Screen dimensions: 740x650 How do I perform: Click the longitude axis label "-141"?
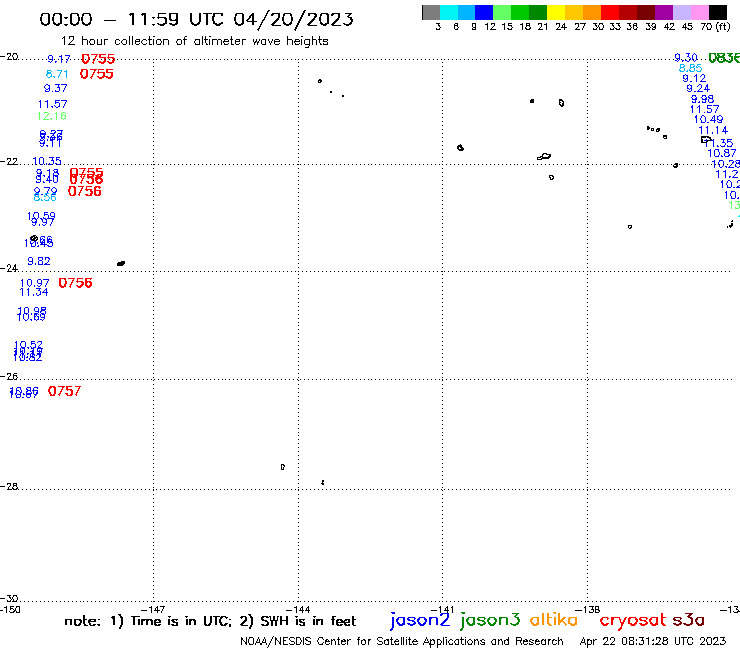point(443,609)
